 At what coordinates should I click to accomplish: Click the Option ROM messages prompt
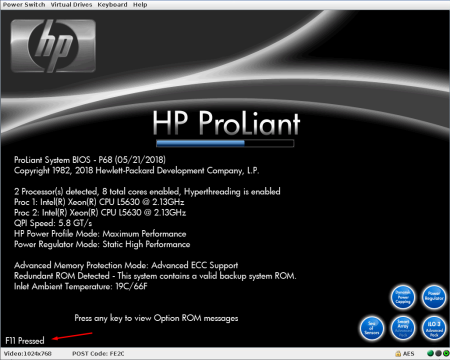[x=156, y=318]
